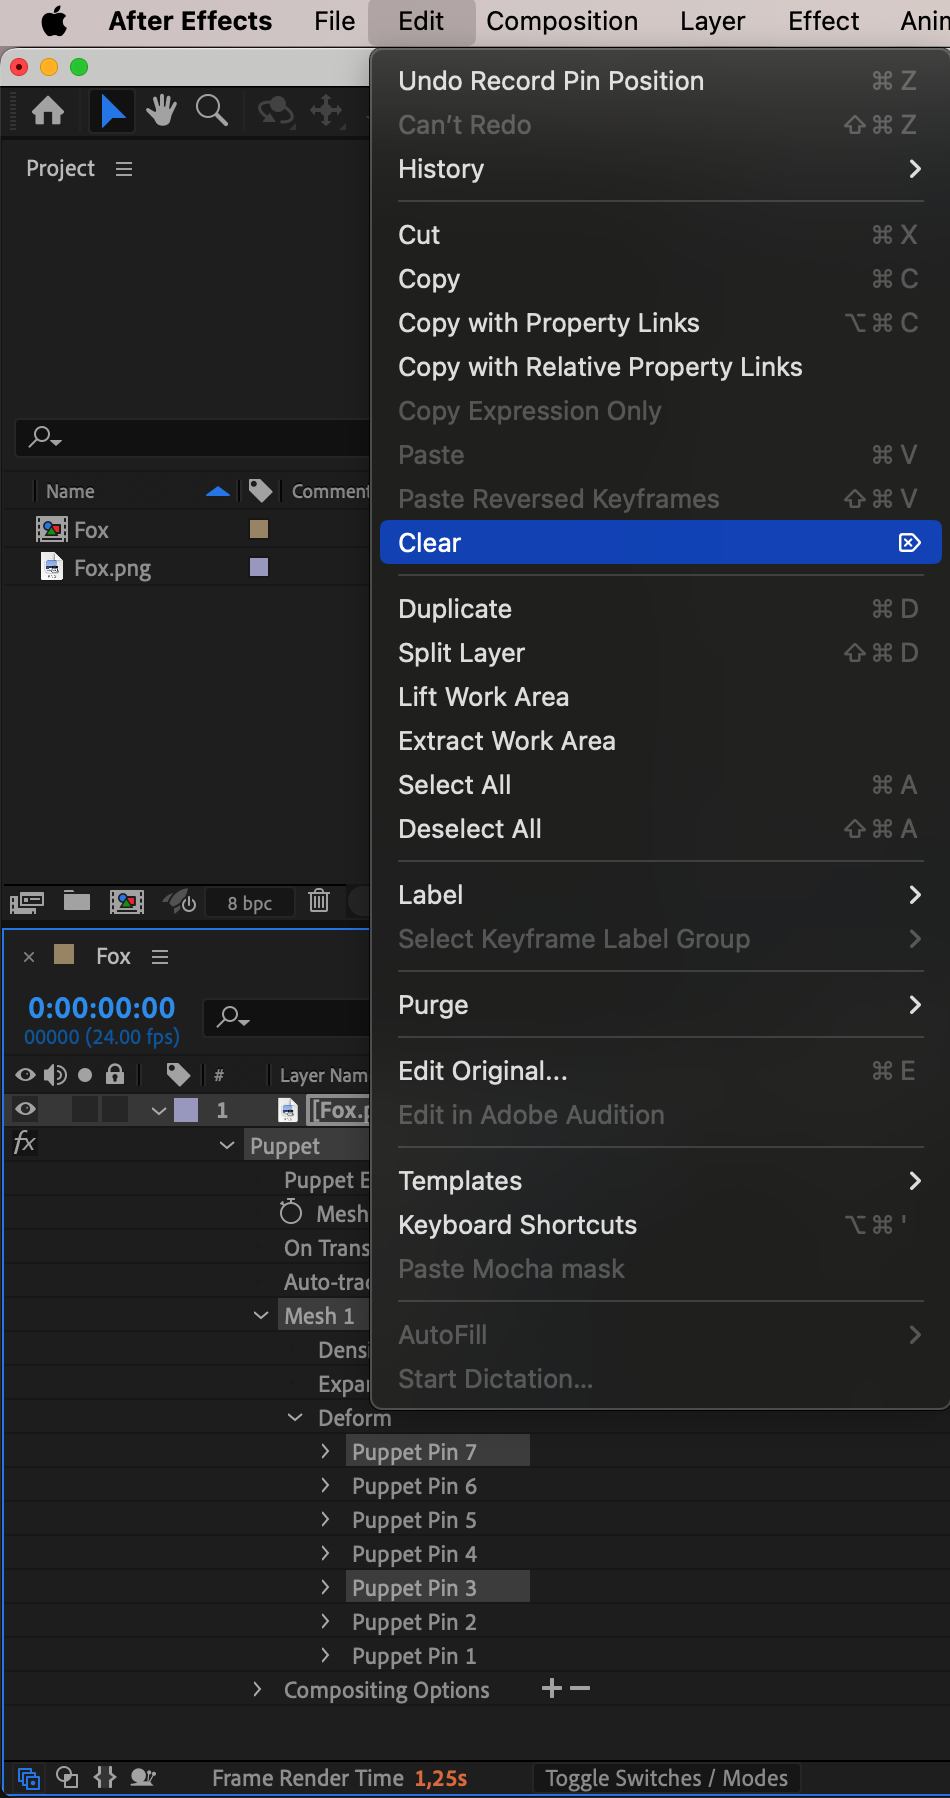
Task: Sort by Name column header in Project
Action: (70, 491)
